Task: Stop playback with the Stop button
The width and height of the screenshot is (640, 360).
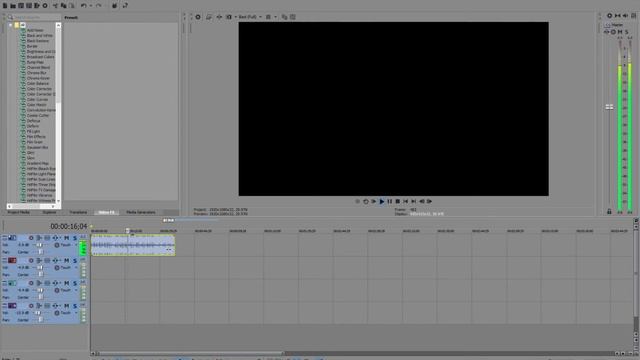Action: point(398,201)
